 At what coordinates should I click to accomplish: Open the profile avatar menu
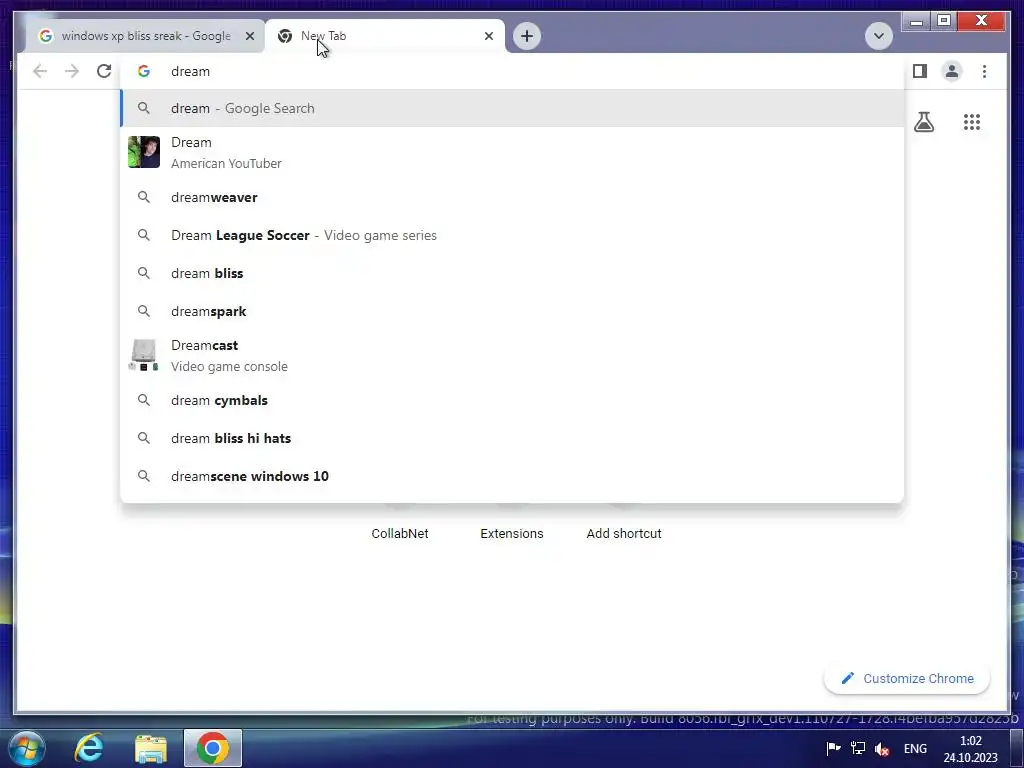pos(952,71)
